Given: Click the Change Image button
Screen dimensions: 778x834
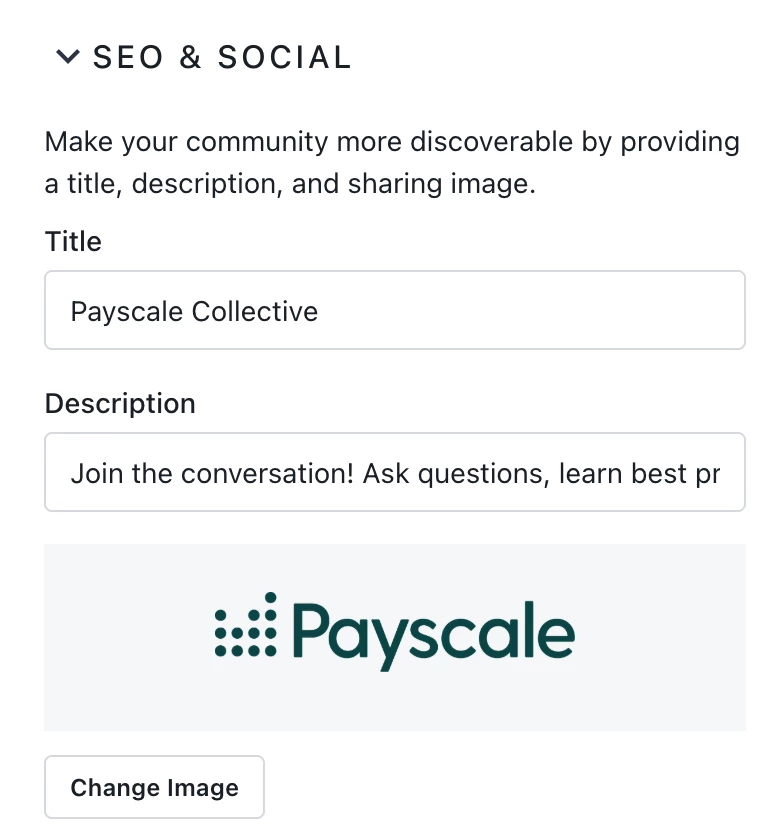Looking at the screenshot, I should (x=154, y=787).
